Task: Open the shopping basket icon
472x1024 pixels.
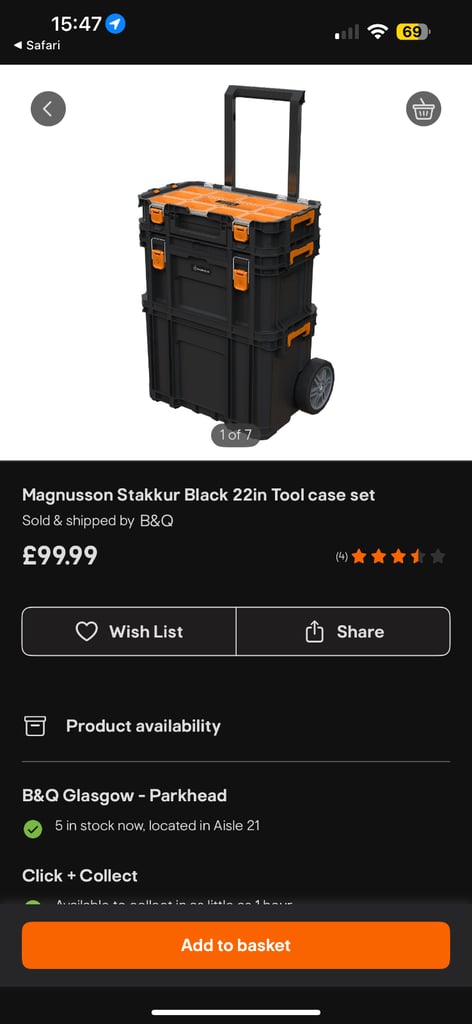Action: (x=424, y=108)
